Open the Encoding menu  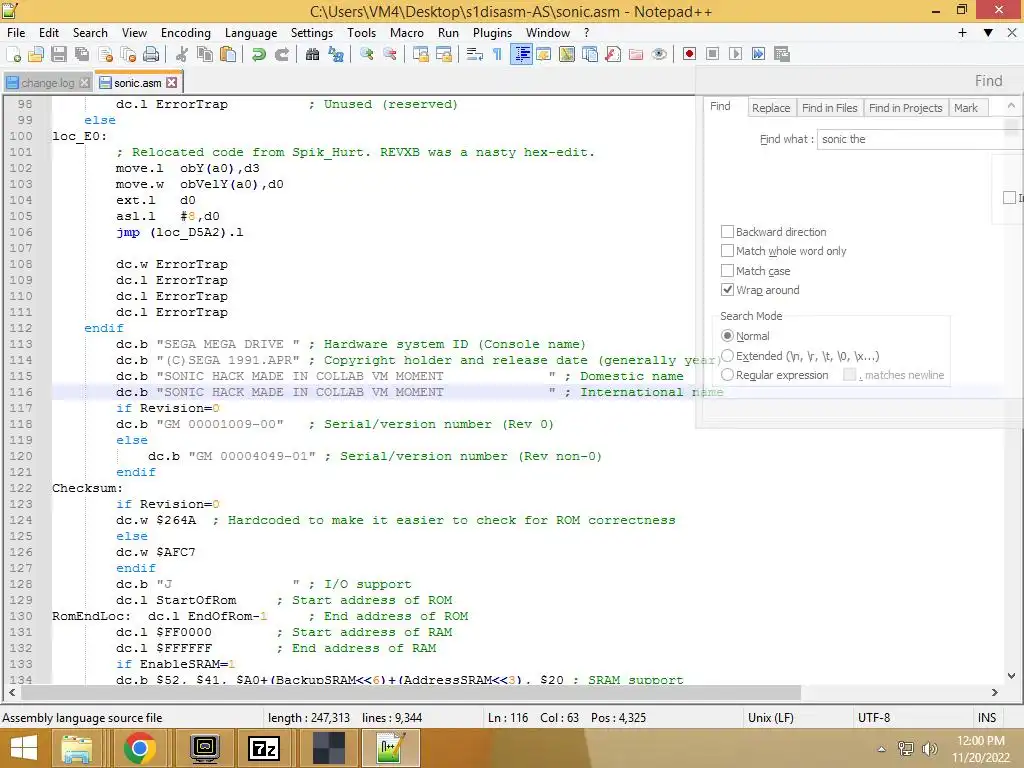pyautogui.click(x=185, y=33)
